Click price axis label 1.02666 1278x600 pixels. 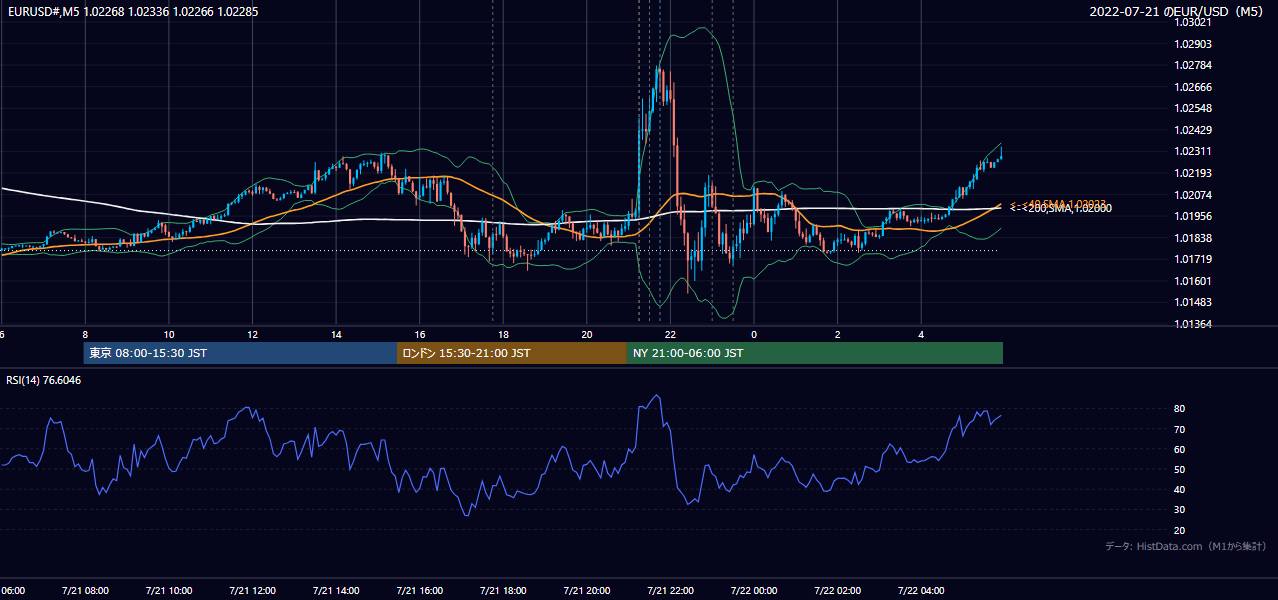coord(1193,88)
